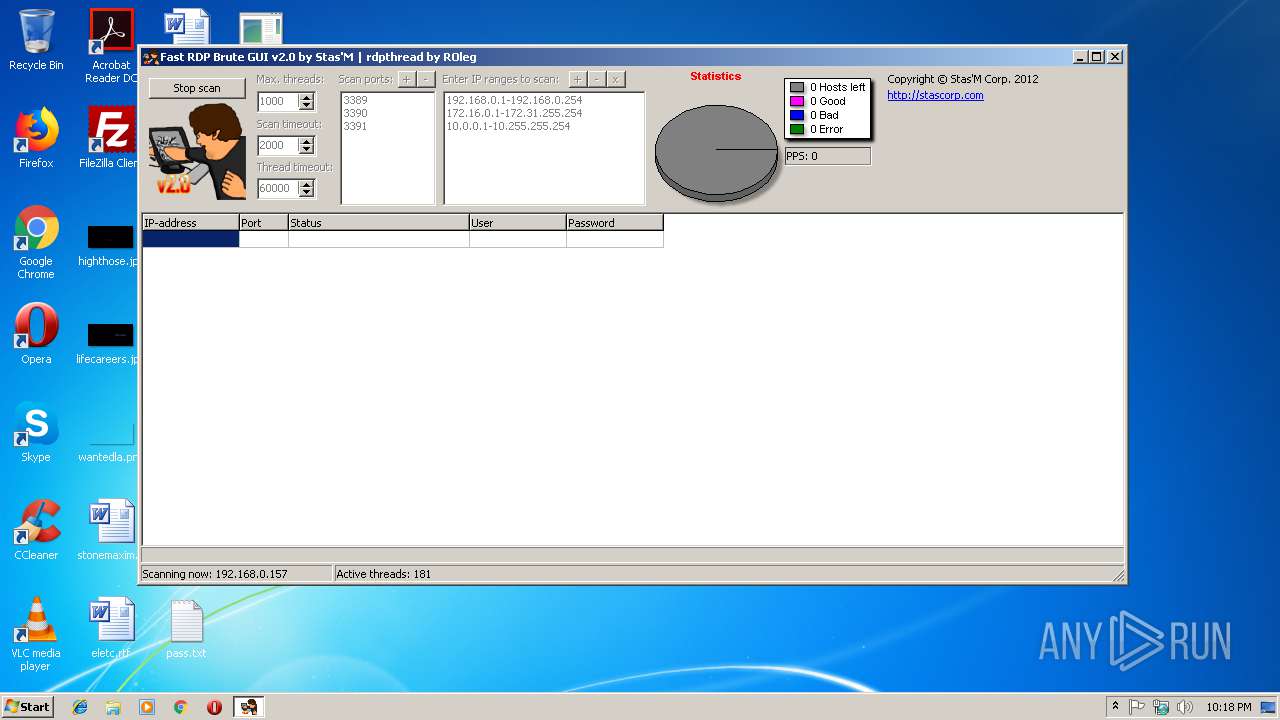Open the Windows Start menu

pos(28,707)
